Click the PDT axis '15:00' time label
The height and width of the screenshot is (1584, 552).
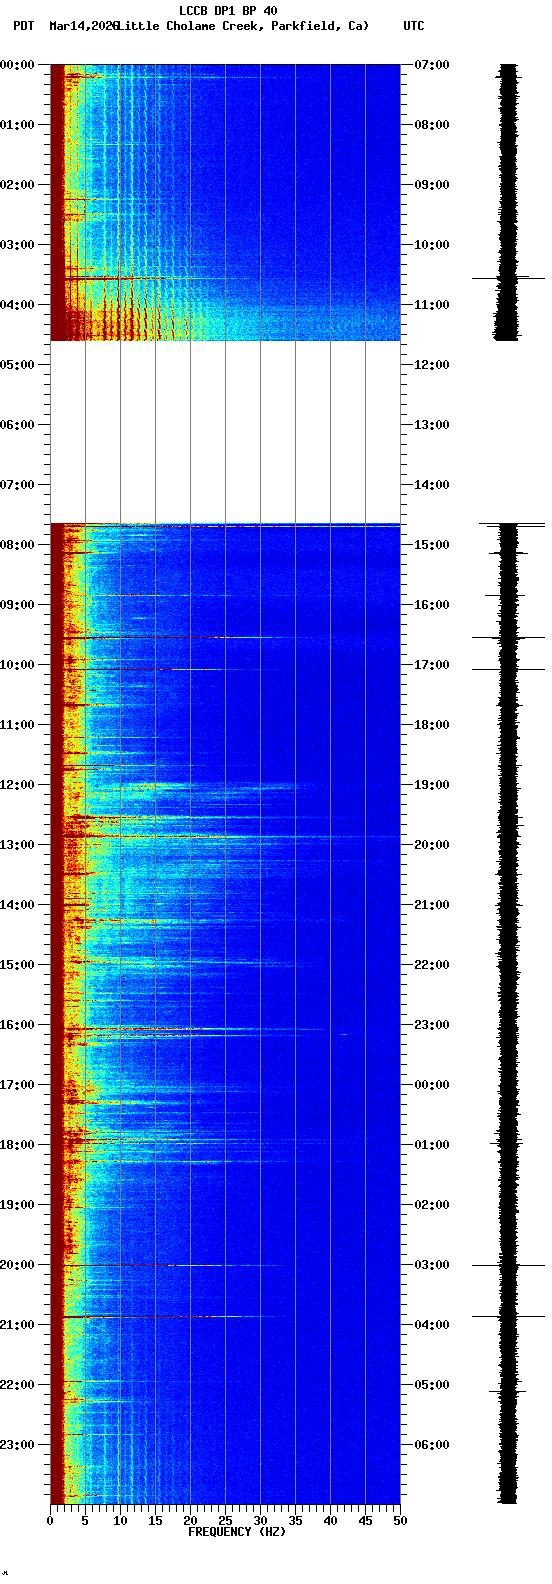pyautogui.click(x=17, y=965)
